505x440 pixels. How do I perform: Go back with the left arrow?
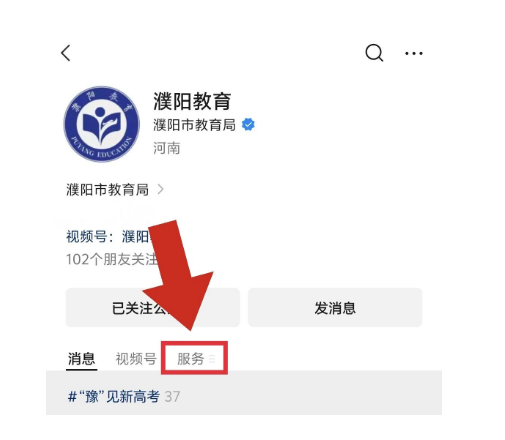66,53
